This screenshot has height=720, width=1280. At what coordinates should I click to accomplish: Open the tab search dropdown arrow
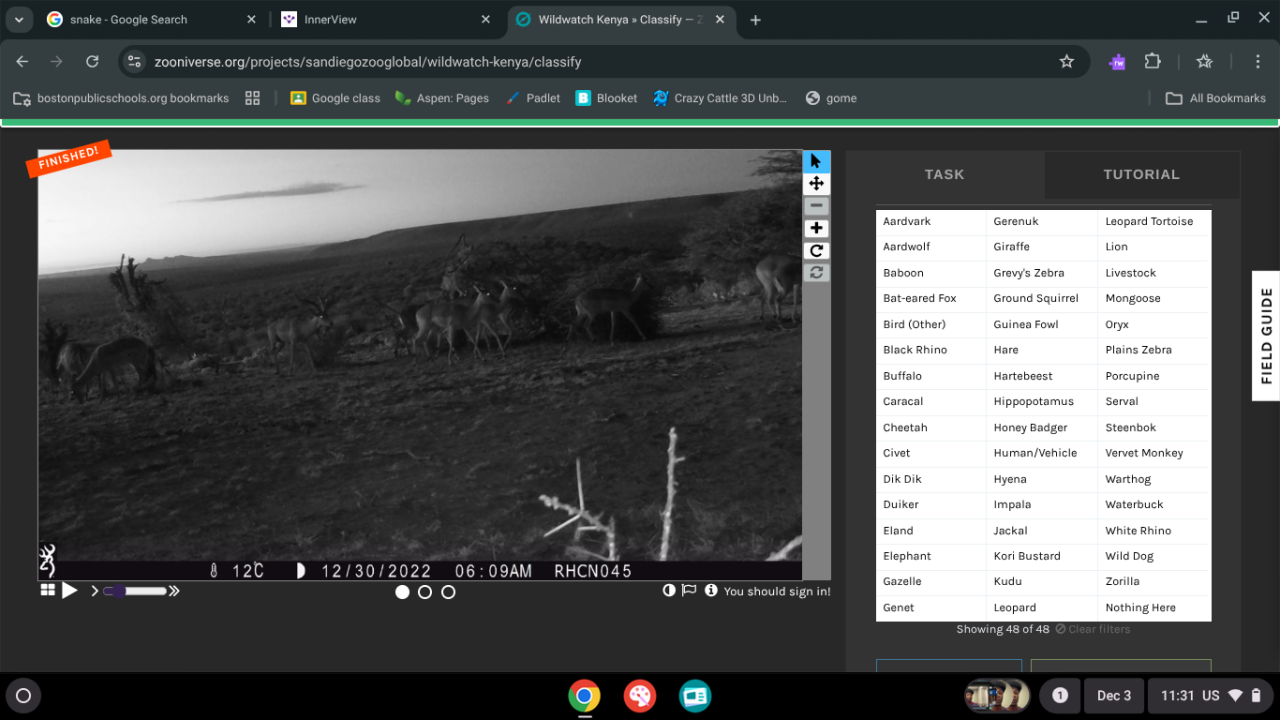[x=18, y=20]
